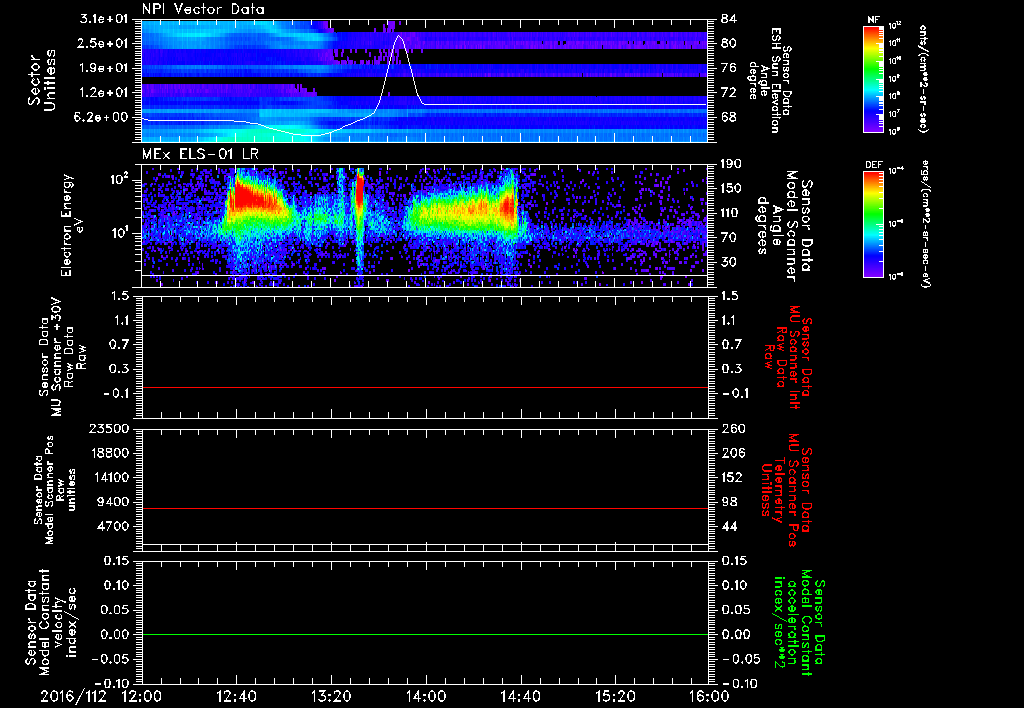Click the 16:00 time axis label
The width and height of the screenshot is (1024, 708).
[709, 697]
